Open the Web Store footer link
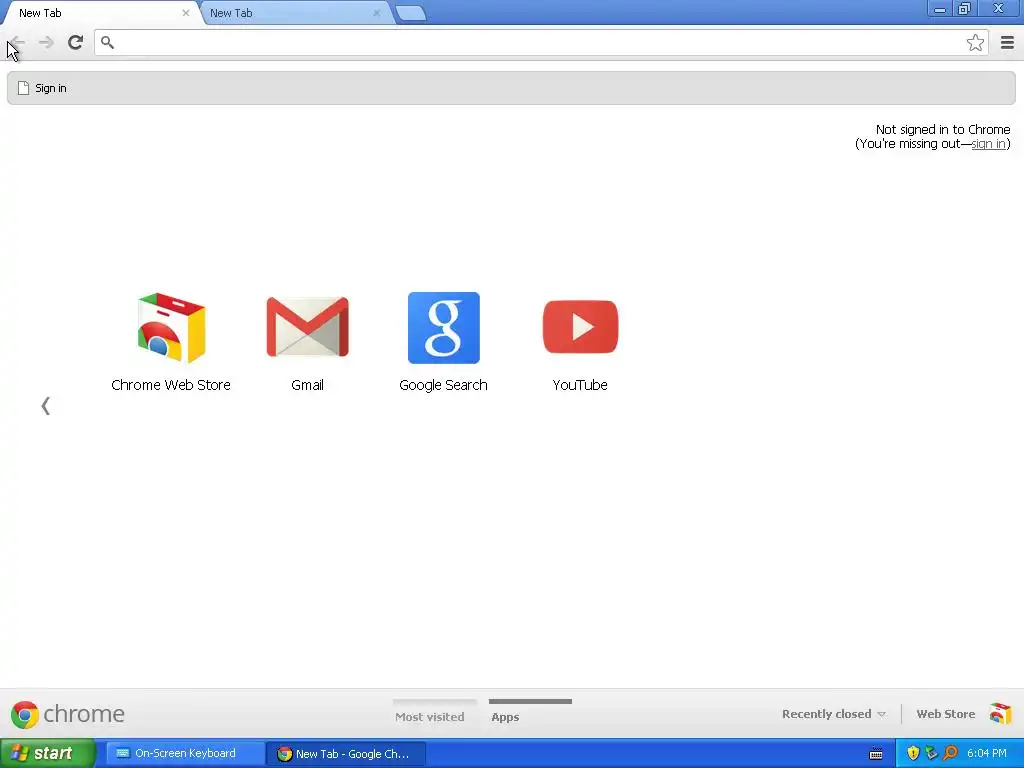Image resolution: width=1024 pixels, height=768 pixels. point(946,714)
